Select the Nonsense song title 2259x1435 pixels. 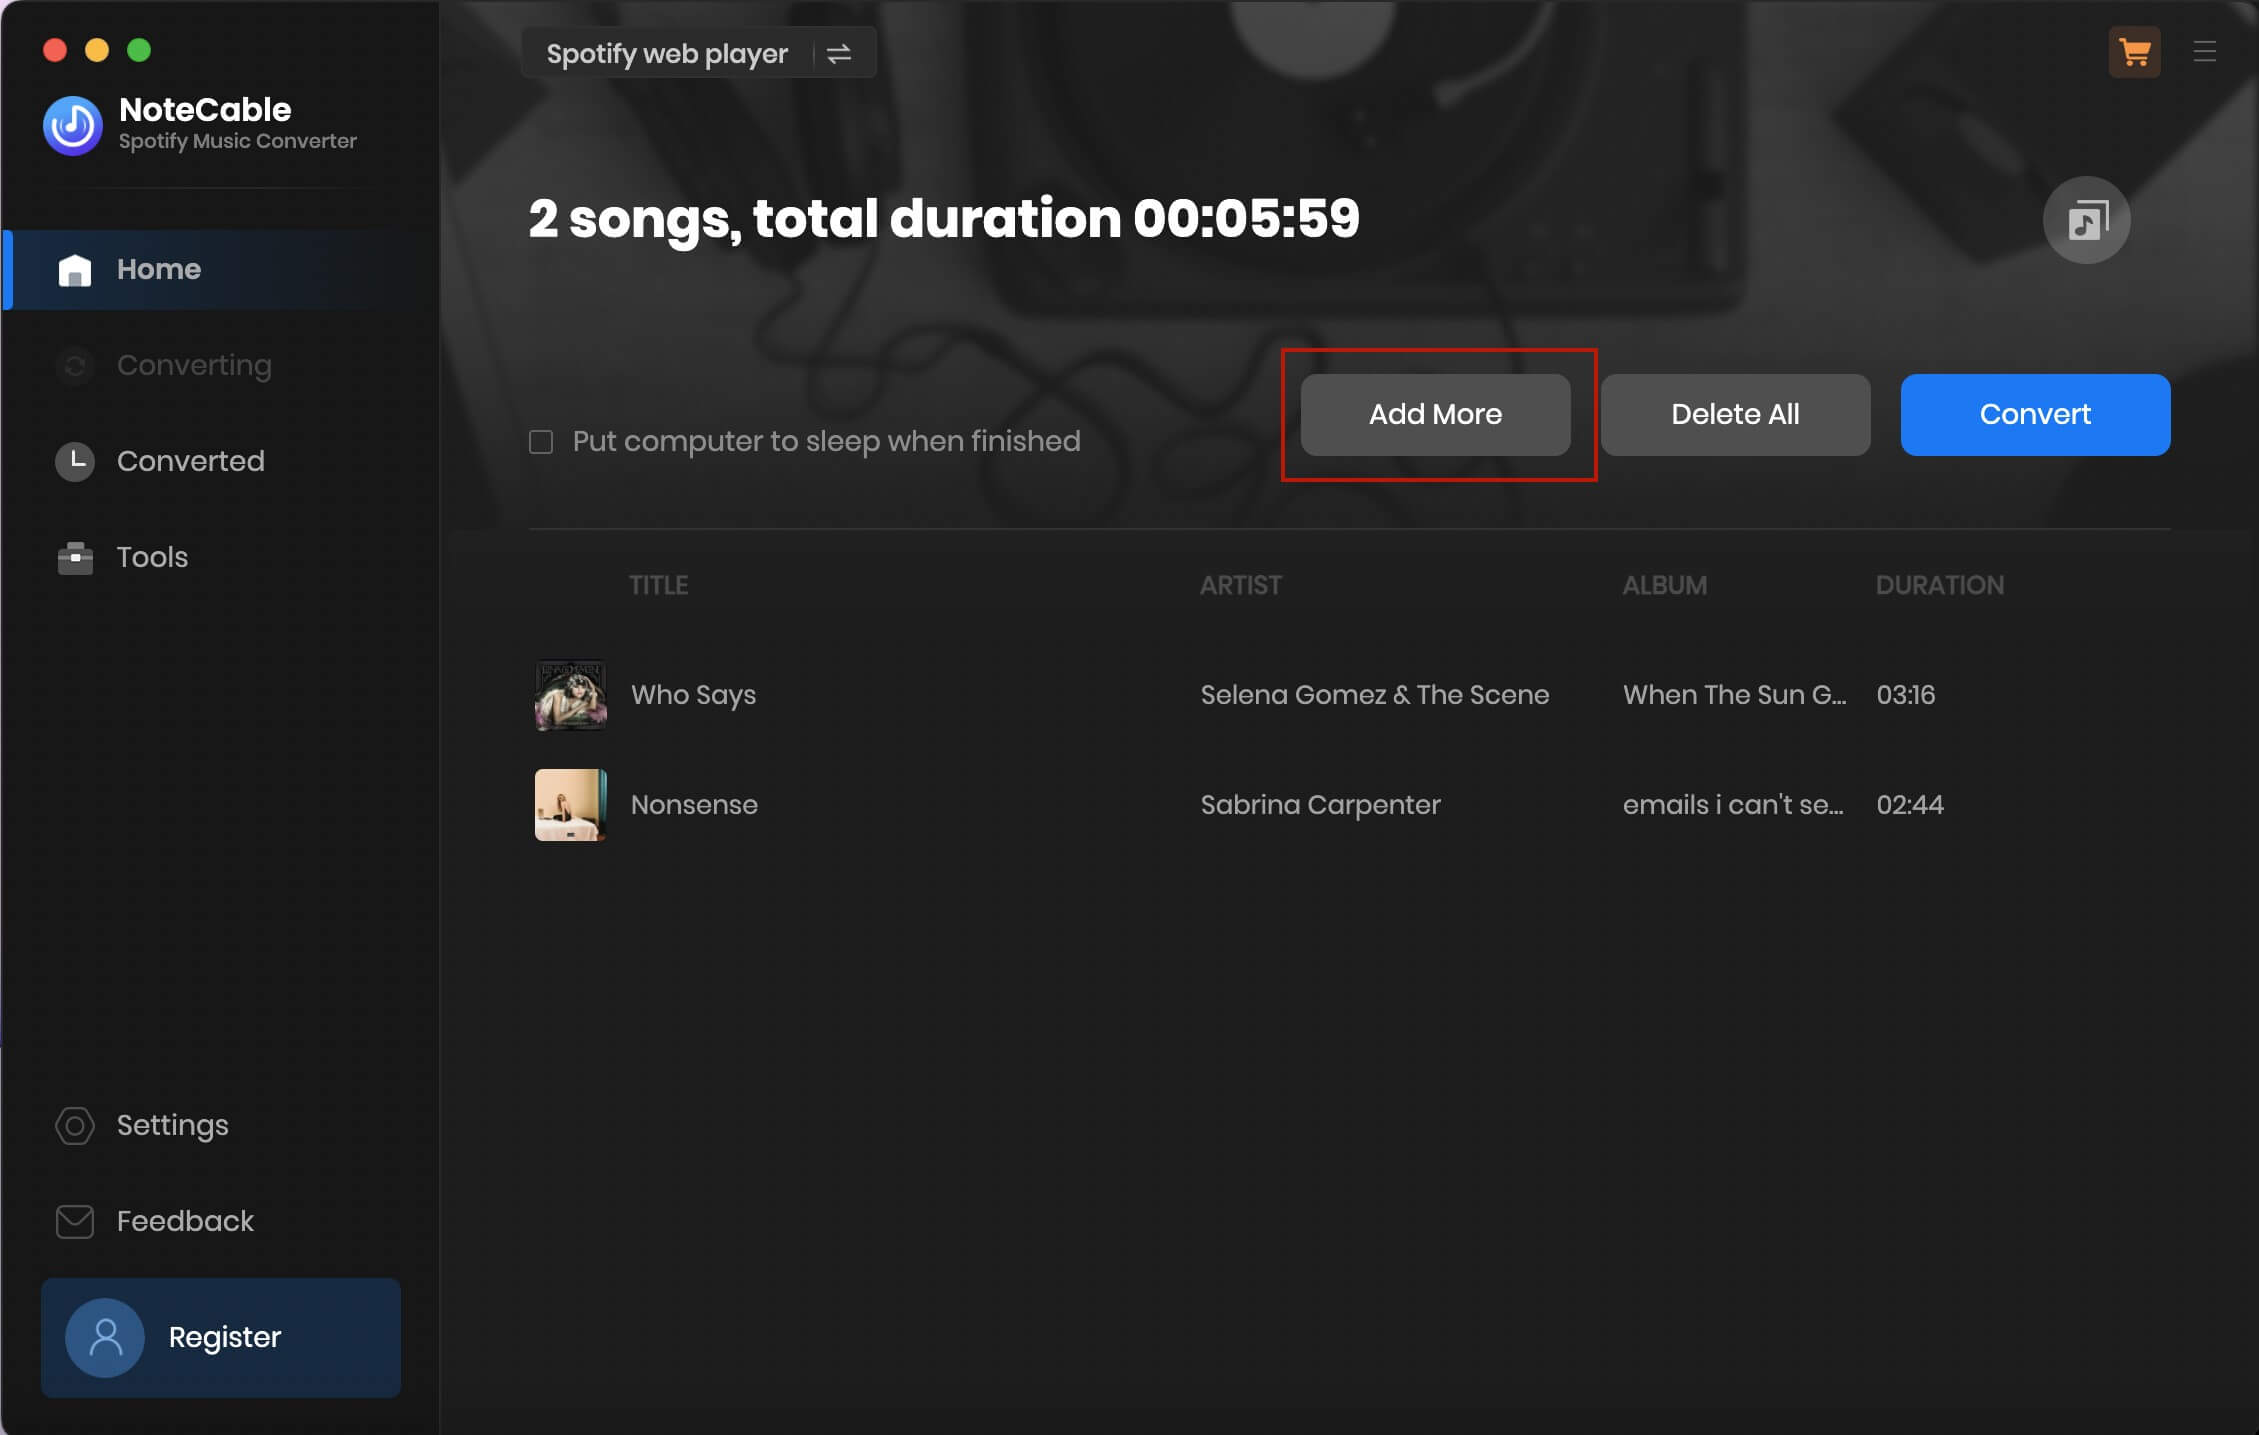coord(694,805)
